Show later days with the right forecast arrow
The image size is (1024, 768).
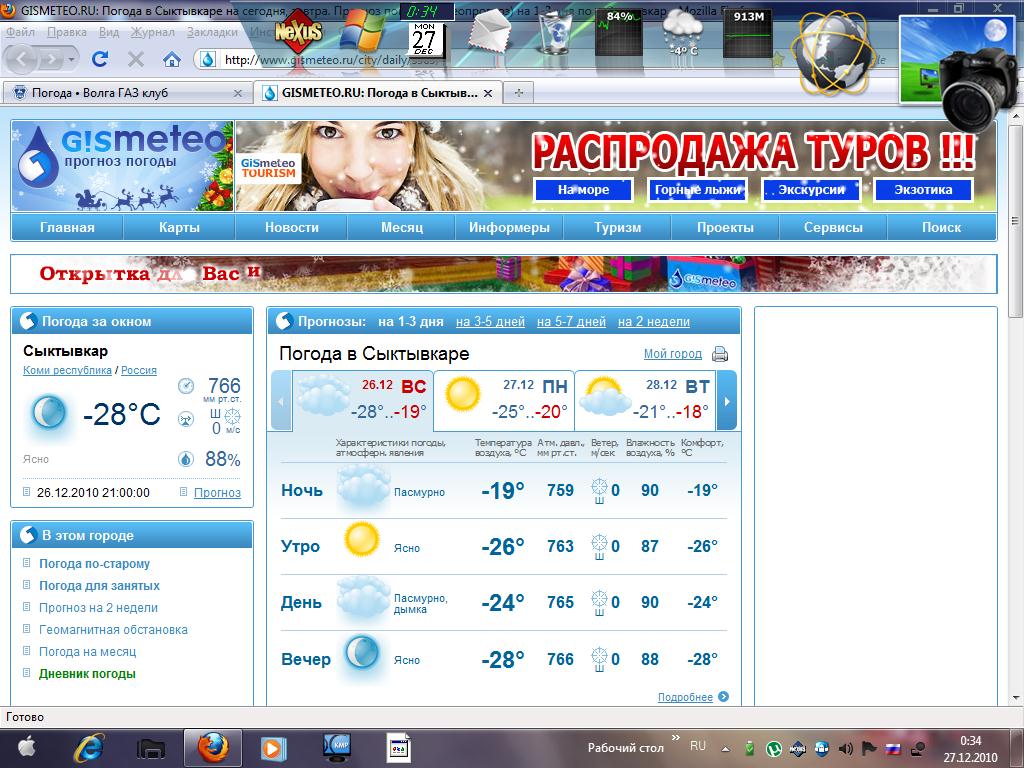[727, 400]
